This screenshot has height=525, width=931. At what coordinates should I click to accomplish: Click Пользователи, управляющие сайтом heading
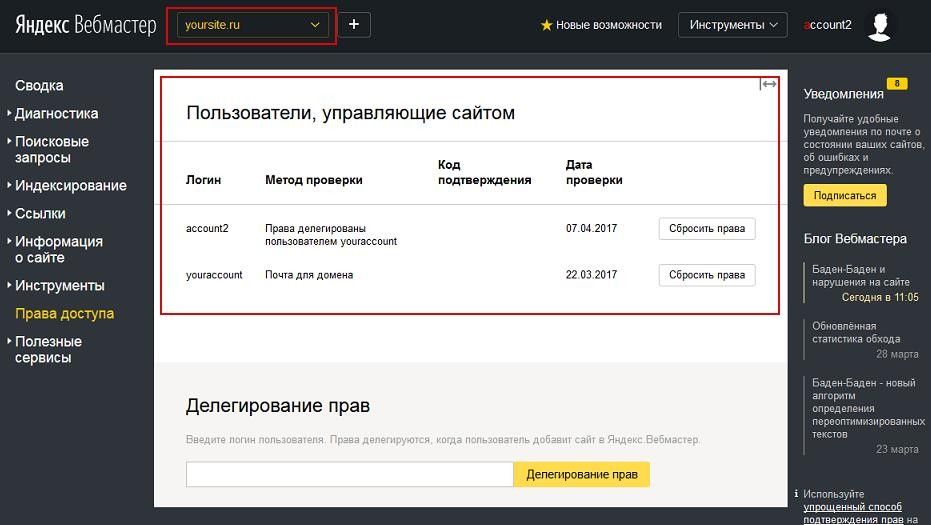coord(351,113)
